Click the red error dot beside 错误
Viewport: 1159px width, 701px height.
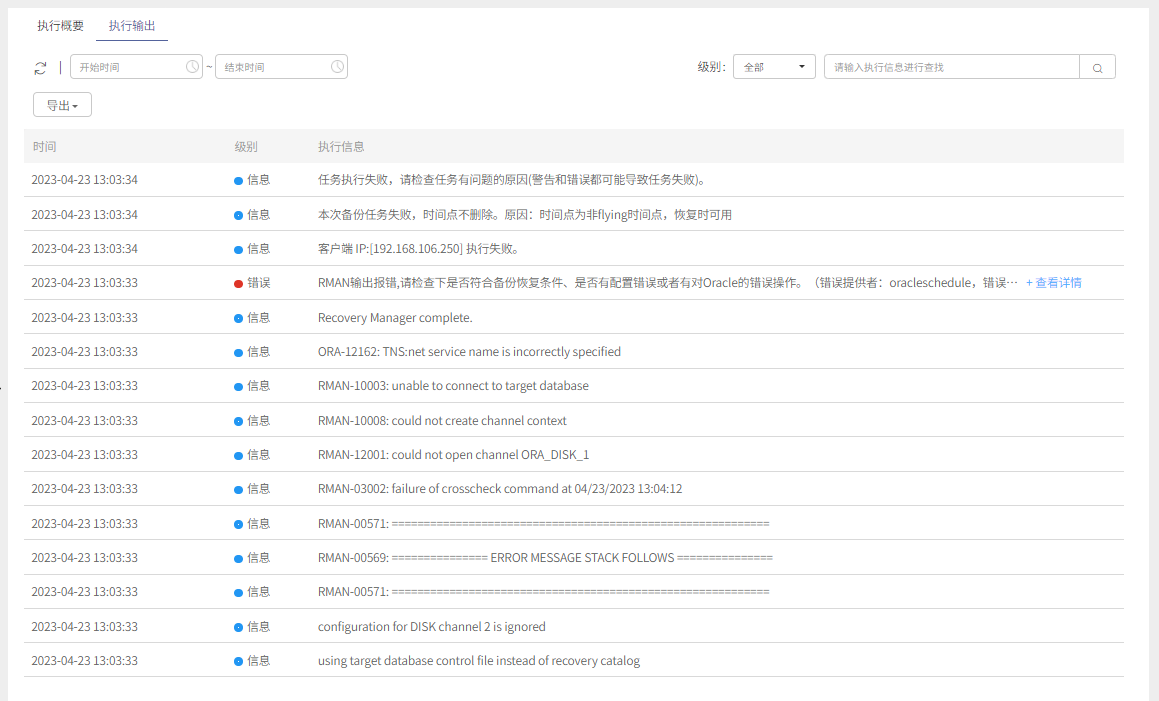[238, 284]
